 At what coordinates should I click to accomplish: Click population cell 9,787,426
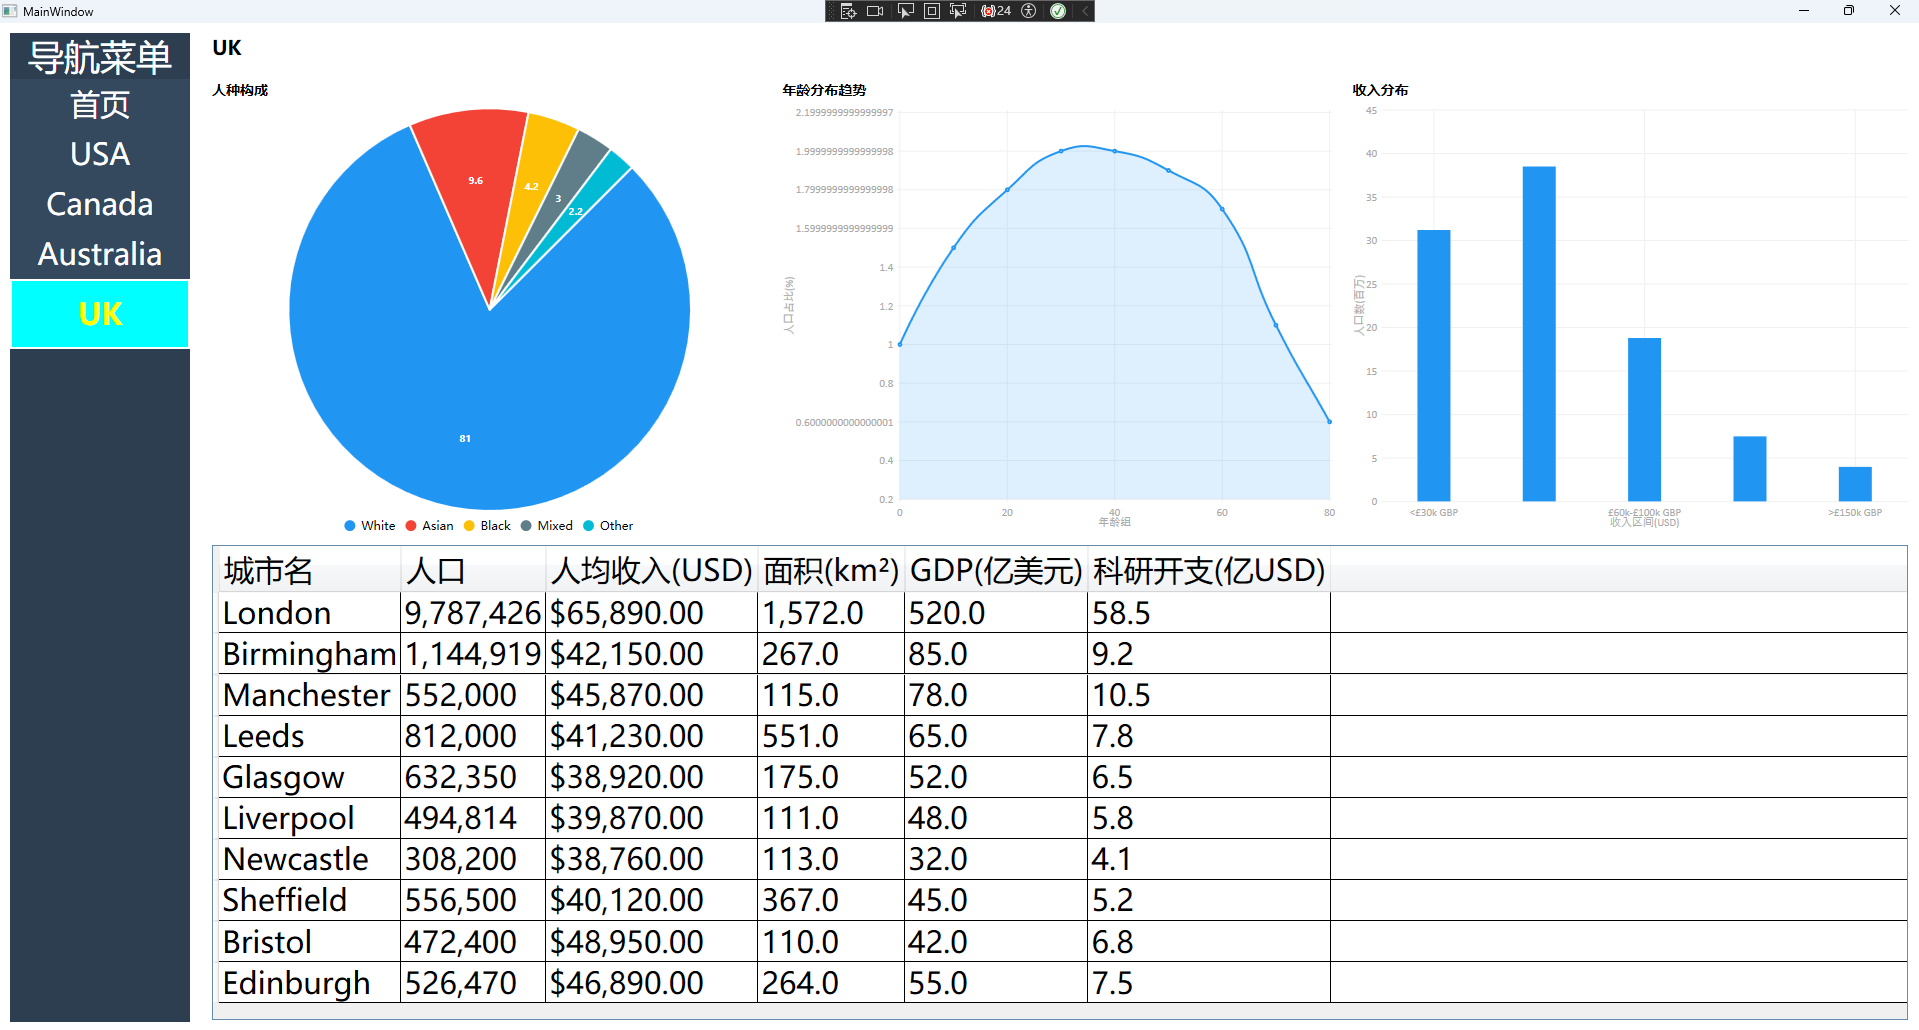pyautogui.click(x=474, y=613)
